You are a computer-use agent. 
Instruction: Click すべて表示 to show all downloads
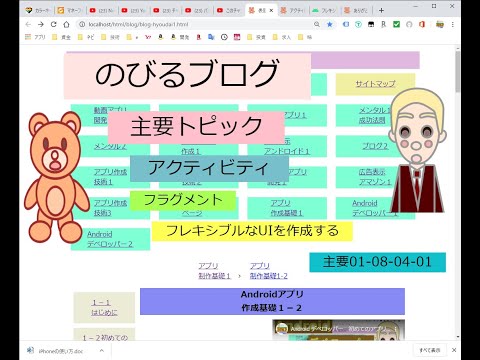tap(429, 350)
